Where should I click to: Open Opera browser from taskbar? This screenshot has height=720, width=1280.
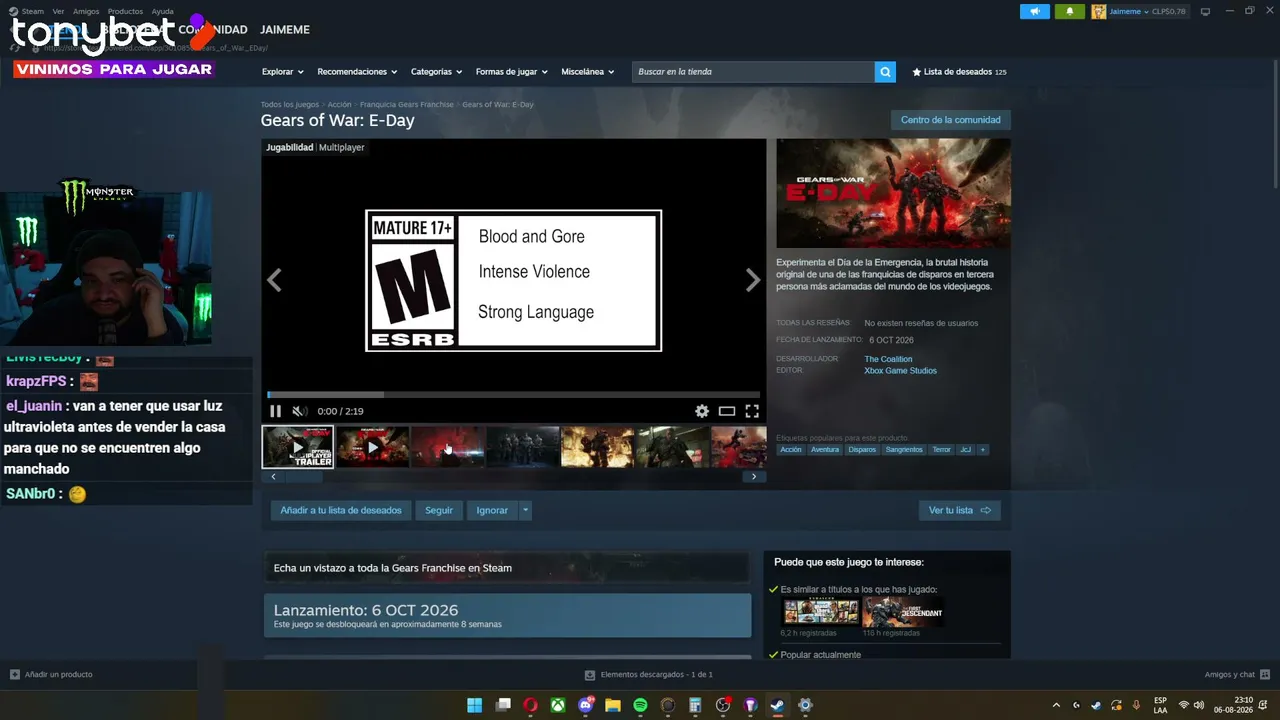coord(530,705)
